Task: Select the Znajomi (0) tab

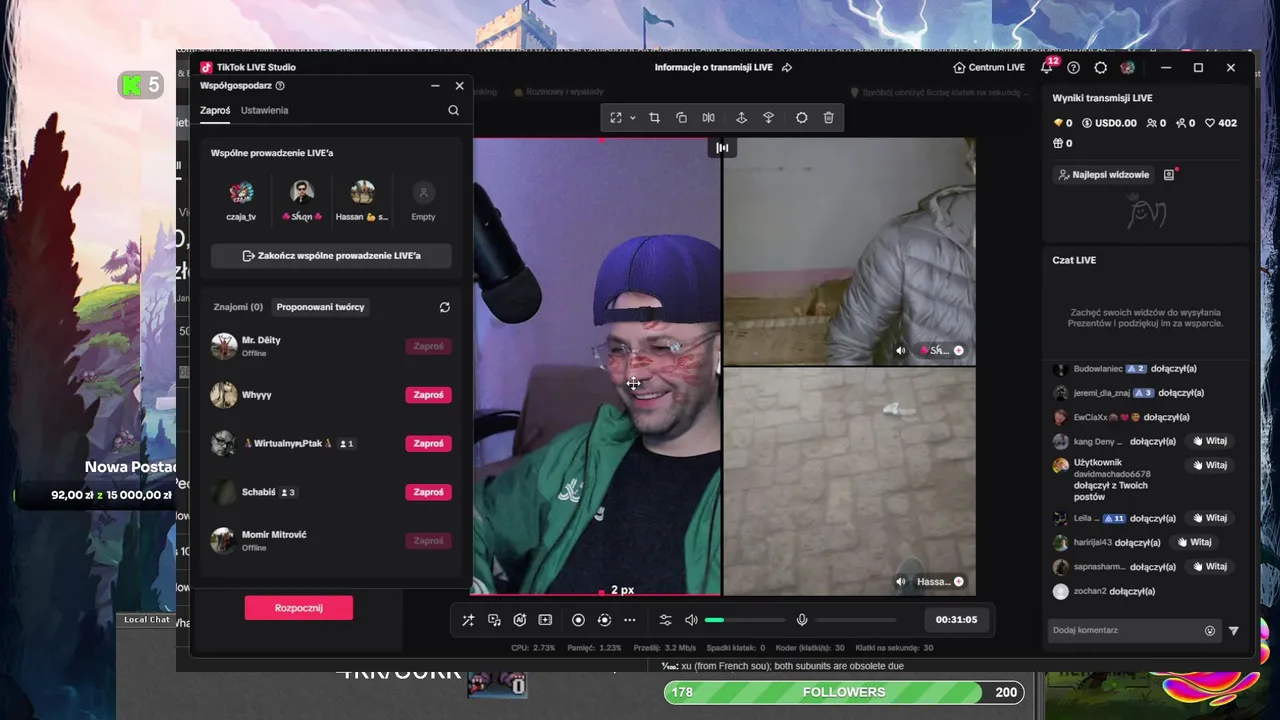Action: click(x=238, y=307)
